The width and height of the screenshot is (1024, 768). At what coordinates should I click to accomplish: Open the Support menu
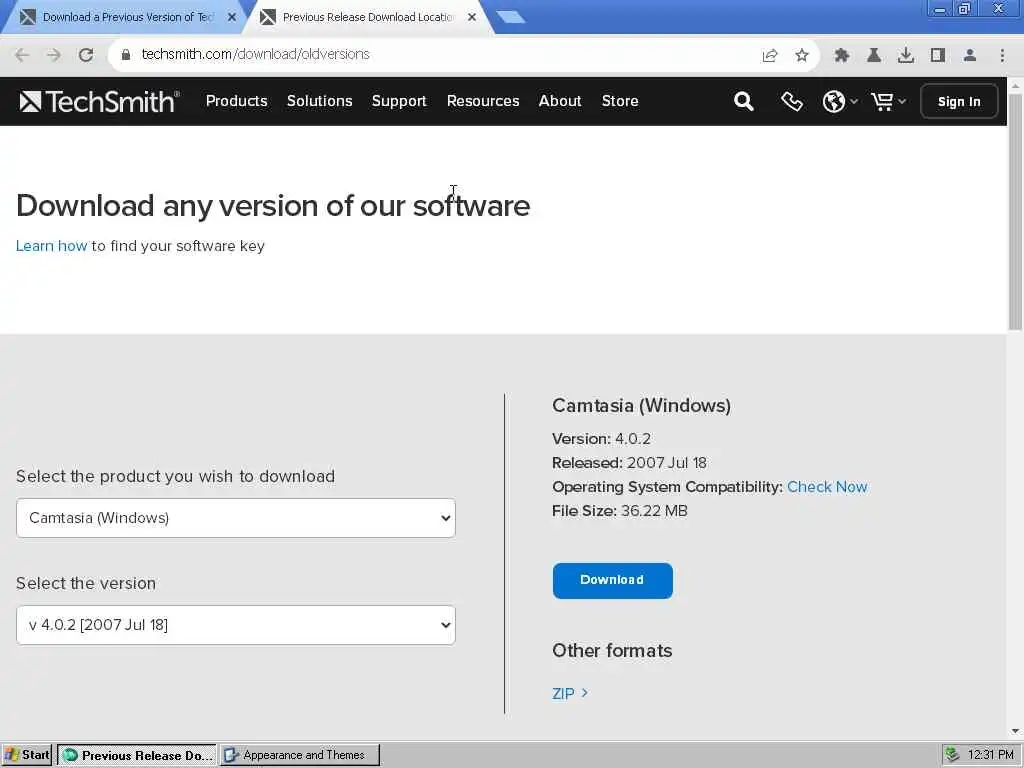click(399, 101)
